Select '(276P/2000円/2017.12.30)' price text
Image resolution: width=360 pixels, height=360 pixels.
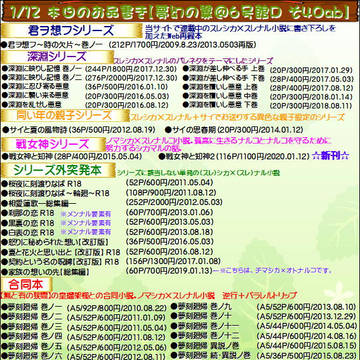click(x=131, y=78)
